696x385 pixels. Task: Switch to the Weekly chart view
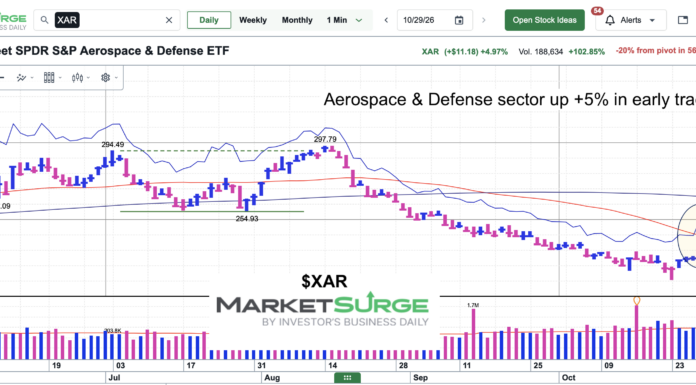[x=253, y=20]
